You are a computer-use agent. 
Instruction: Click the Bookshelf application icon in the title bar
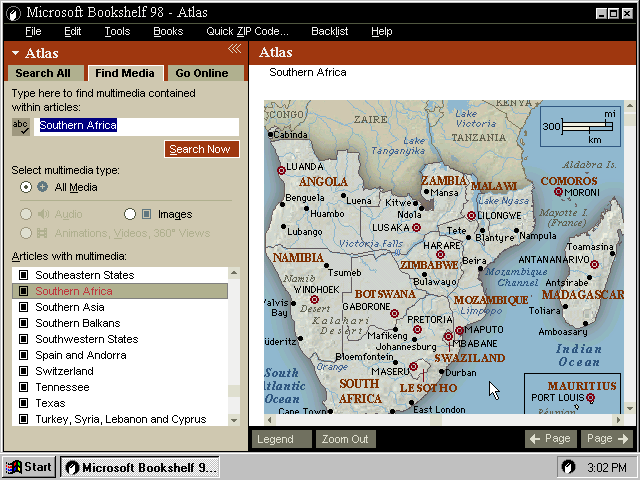click(11, 13)
